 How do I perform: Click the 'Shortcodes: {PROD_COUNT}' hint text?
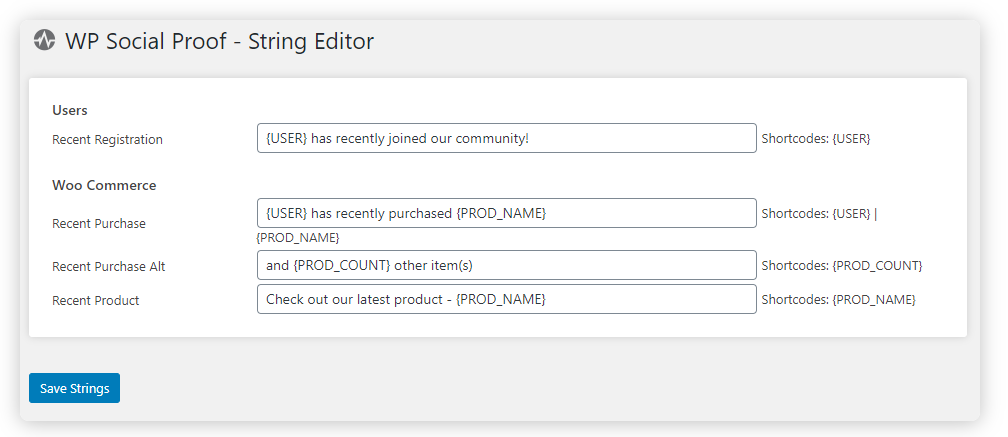pos(842,265)
